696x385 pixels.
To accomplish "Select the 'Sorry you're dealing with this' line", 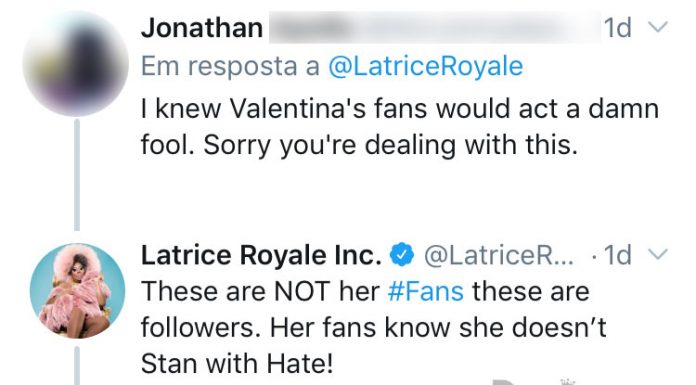I will tap(391, 145).
